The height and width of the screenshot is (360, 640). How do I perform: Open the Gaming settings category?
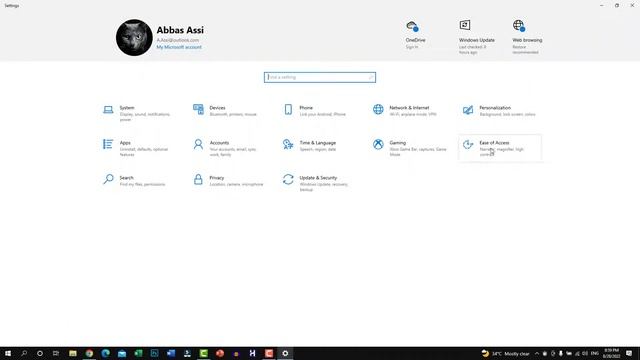410,148
